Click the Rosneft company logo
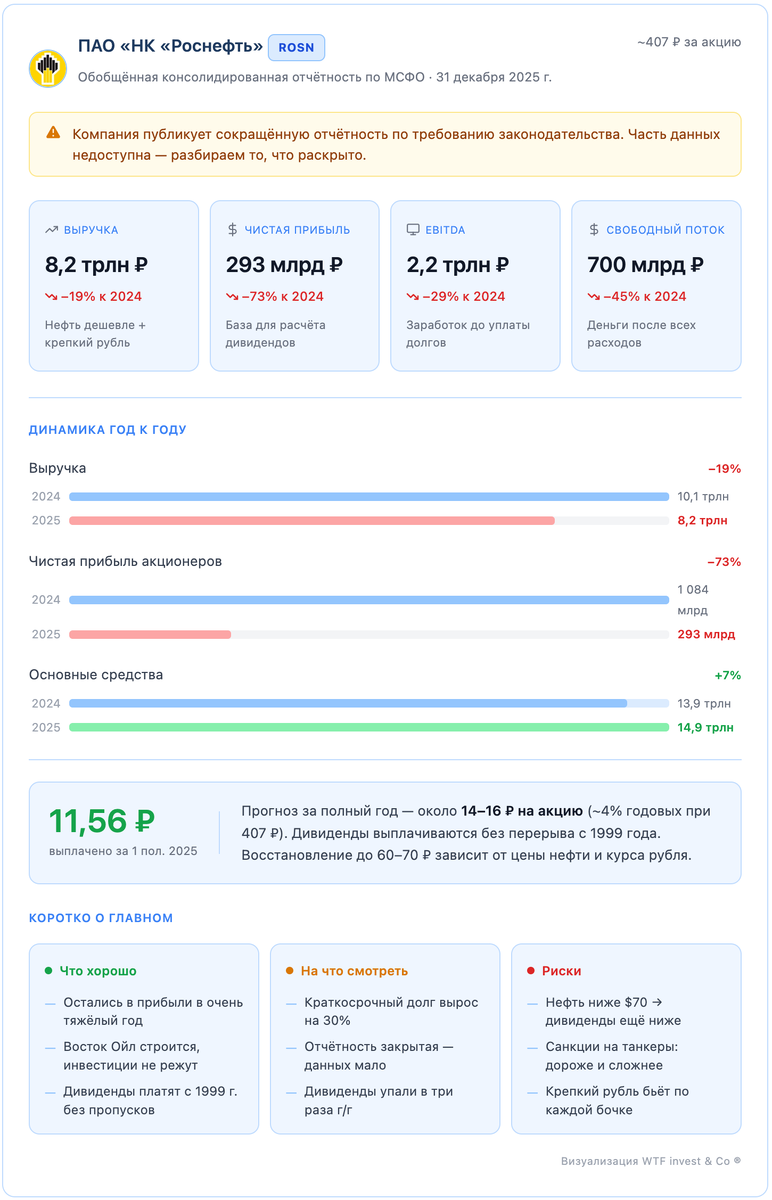 pos(48,68)
